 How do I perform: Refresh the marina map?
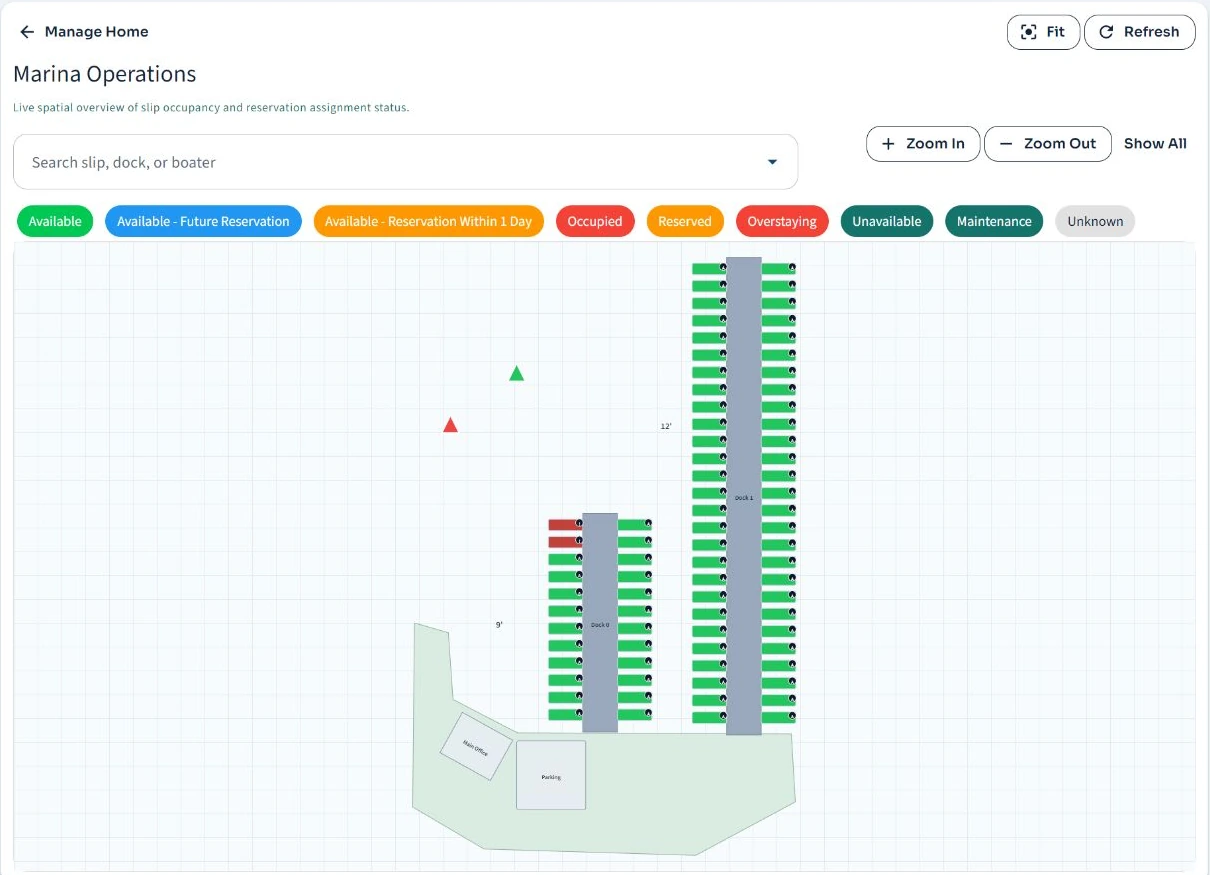tap(1139, 32)
